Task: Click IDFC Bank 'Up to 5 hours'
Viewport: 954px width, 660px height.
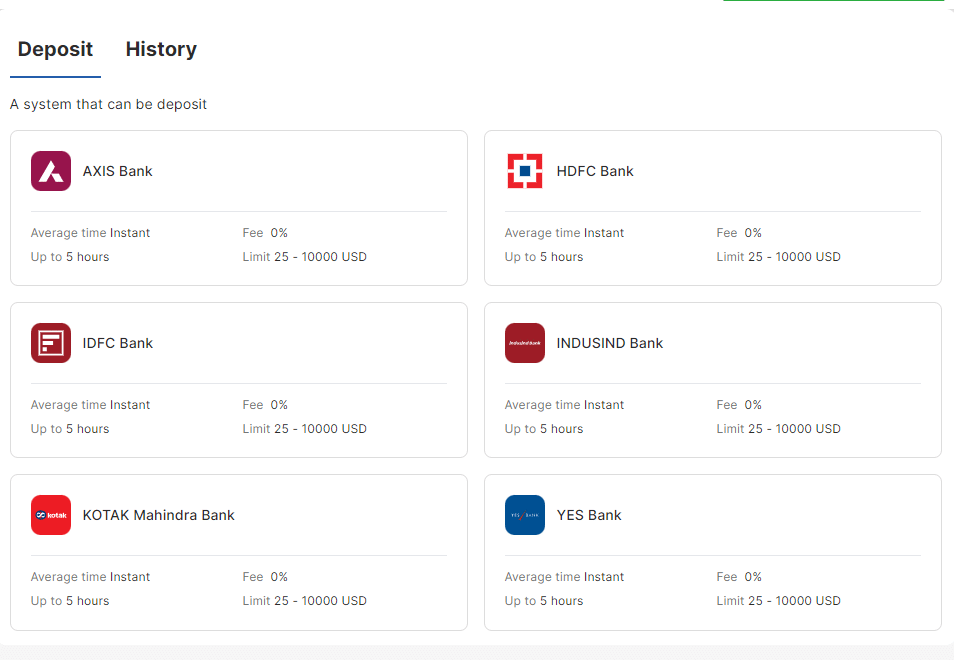Action: 70,429
